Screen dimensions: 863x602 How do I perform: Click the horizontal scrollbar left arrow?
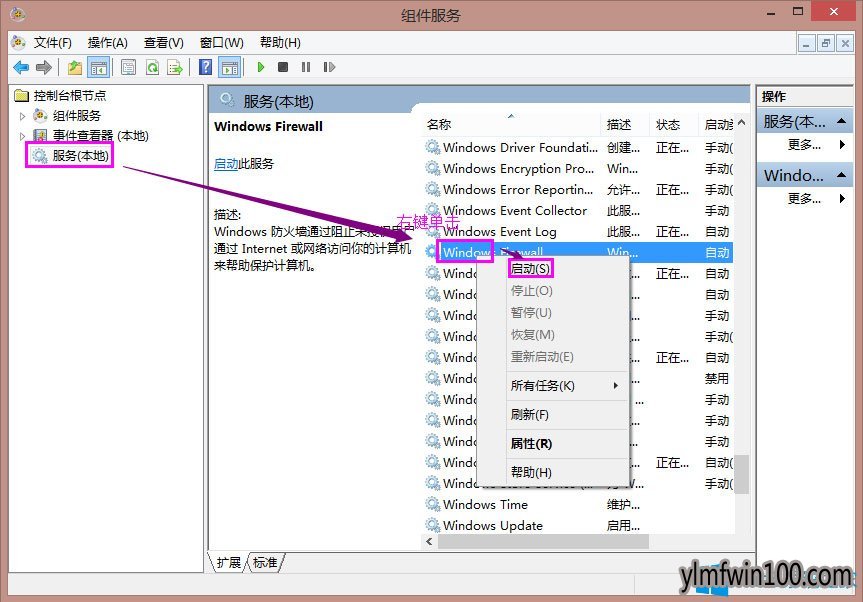430,541
